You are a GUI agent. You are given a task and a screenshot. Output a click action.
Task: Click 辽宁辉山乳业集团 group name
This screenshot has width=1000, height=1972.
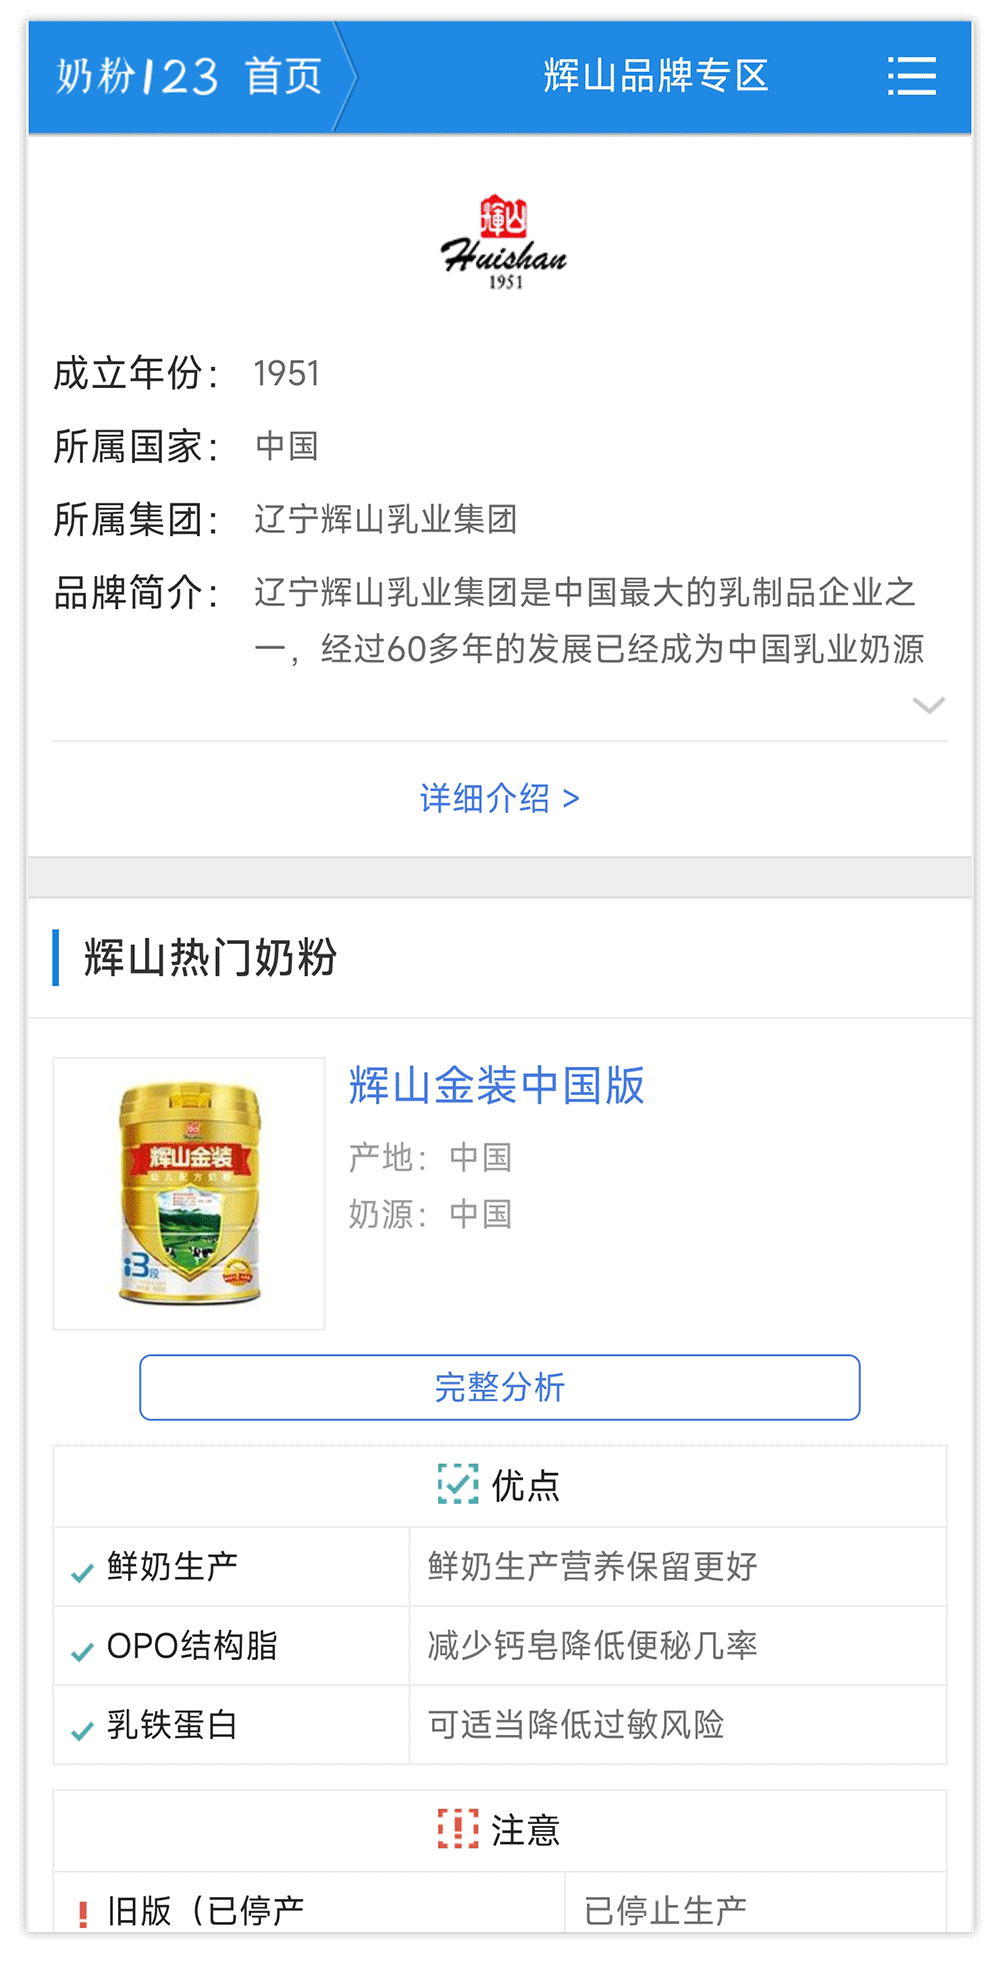pos(385,519)
